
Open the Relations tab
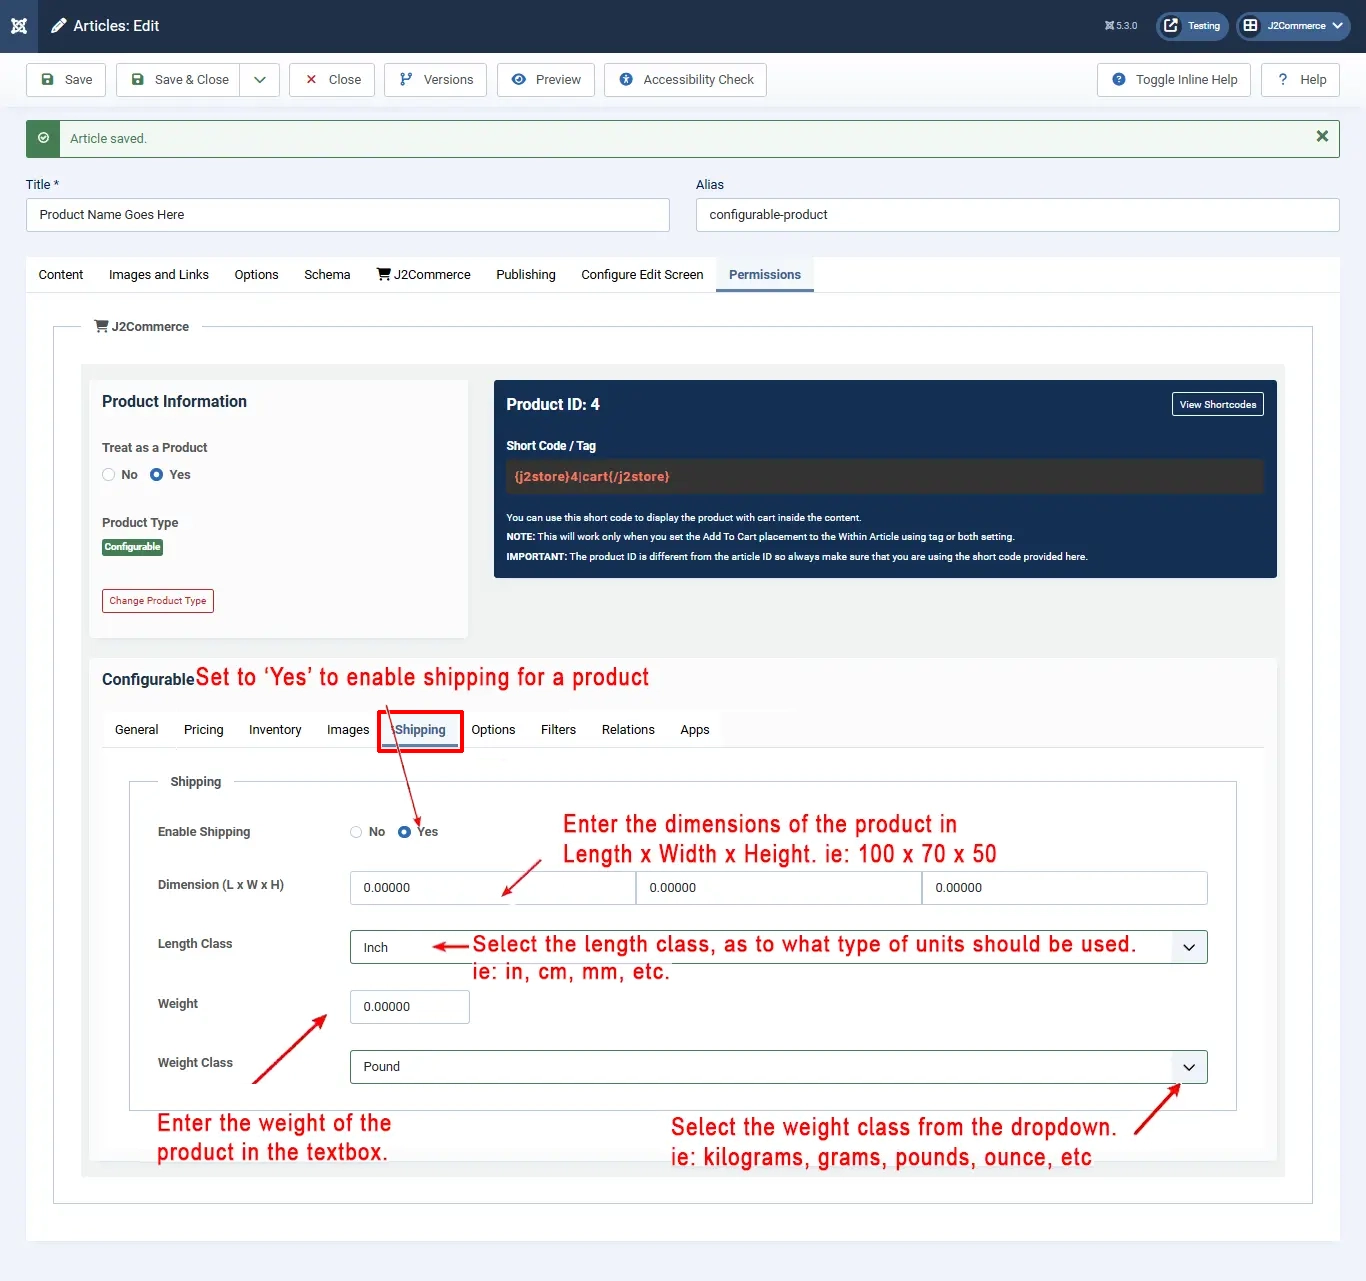(628, 730)
